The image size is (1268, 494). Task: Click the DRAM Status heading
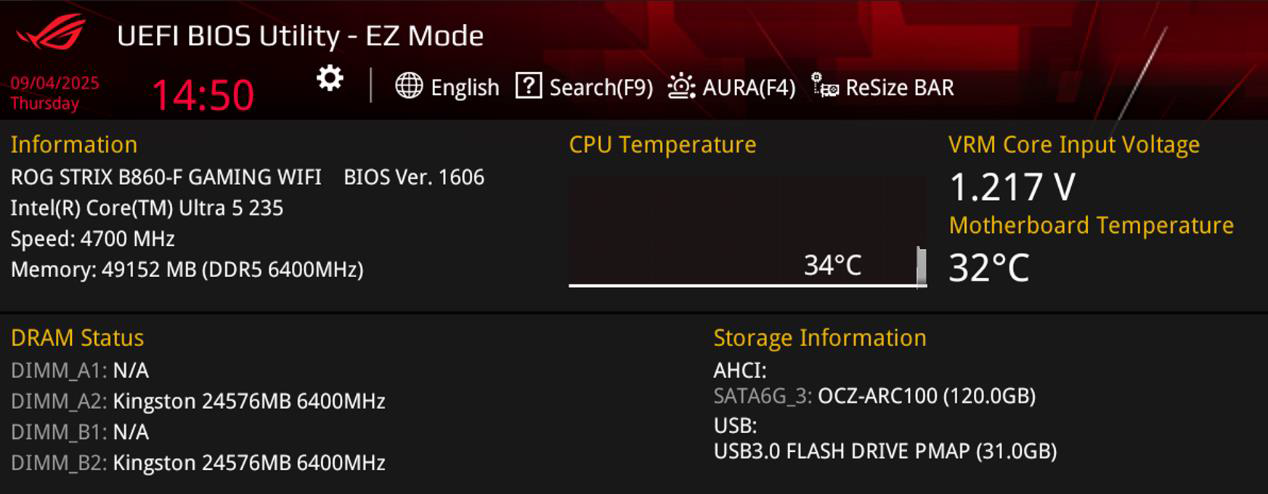pos(77,338)
